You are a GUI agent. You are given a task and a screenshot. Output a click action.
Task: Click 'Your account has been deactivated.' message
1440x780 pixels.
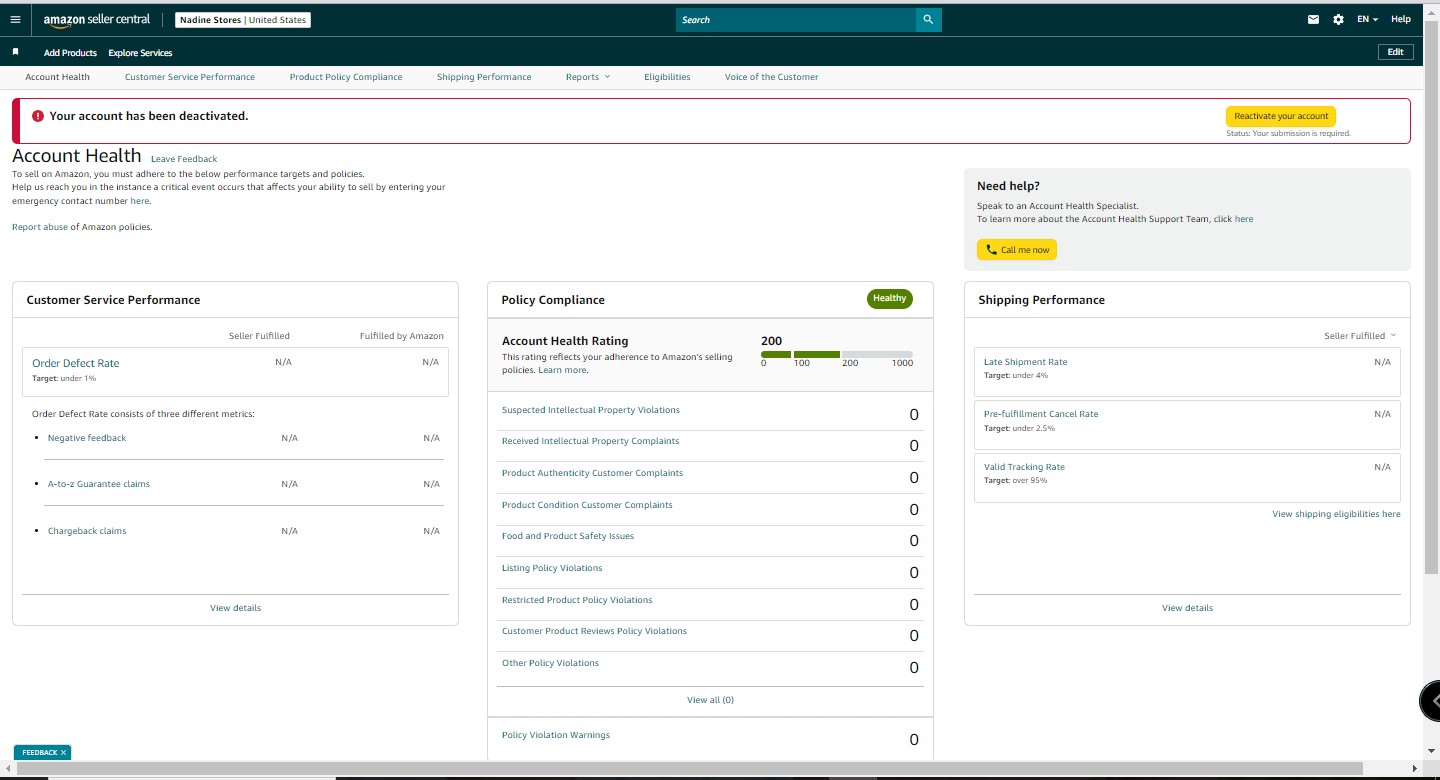tap(149, 116)
